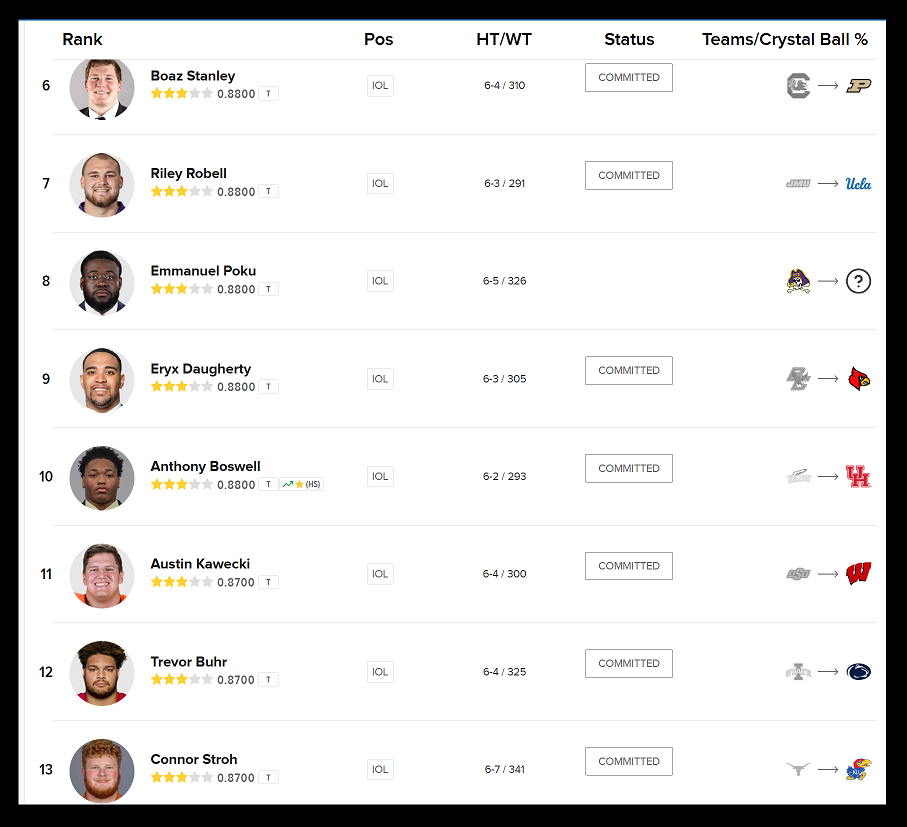Click the COMMITTED button for Riley Robell
This screenshot has height=827, width=907.
click(628, 175)
